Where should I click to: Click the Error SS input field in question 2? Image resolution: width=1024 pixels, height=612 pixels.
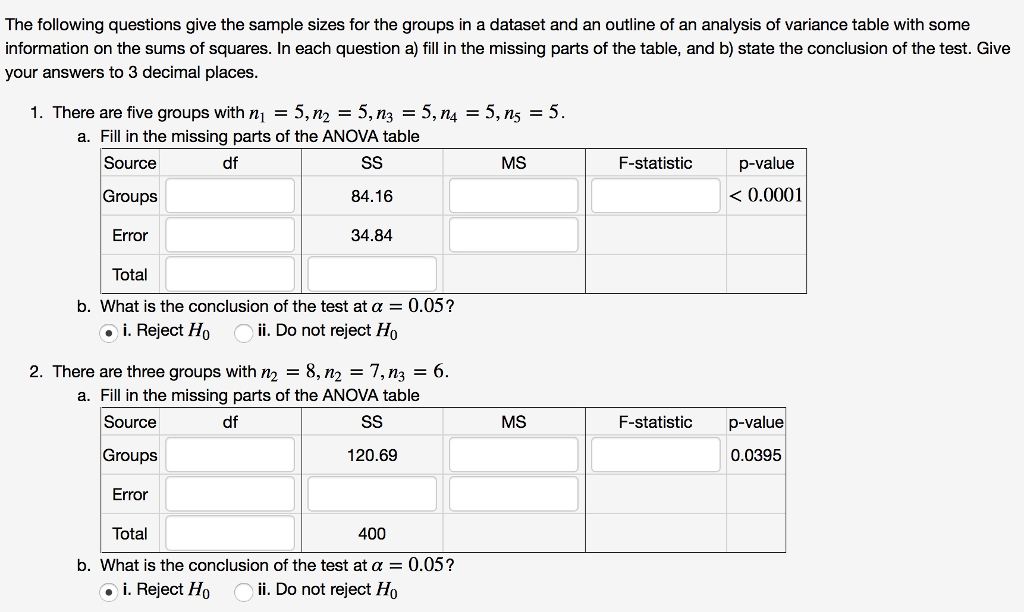pyautogui.click(x=370, y=493)
